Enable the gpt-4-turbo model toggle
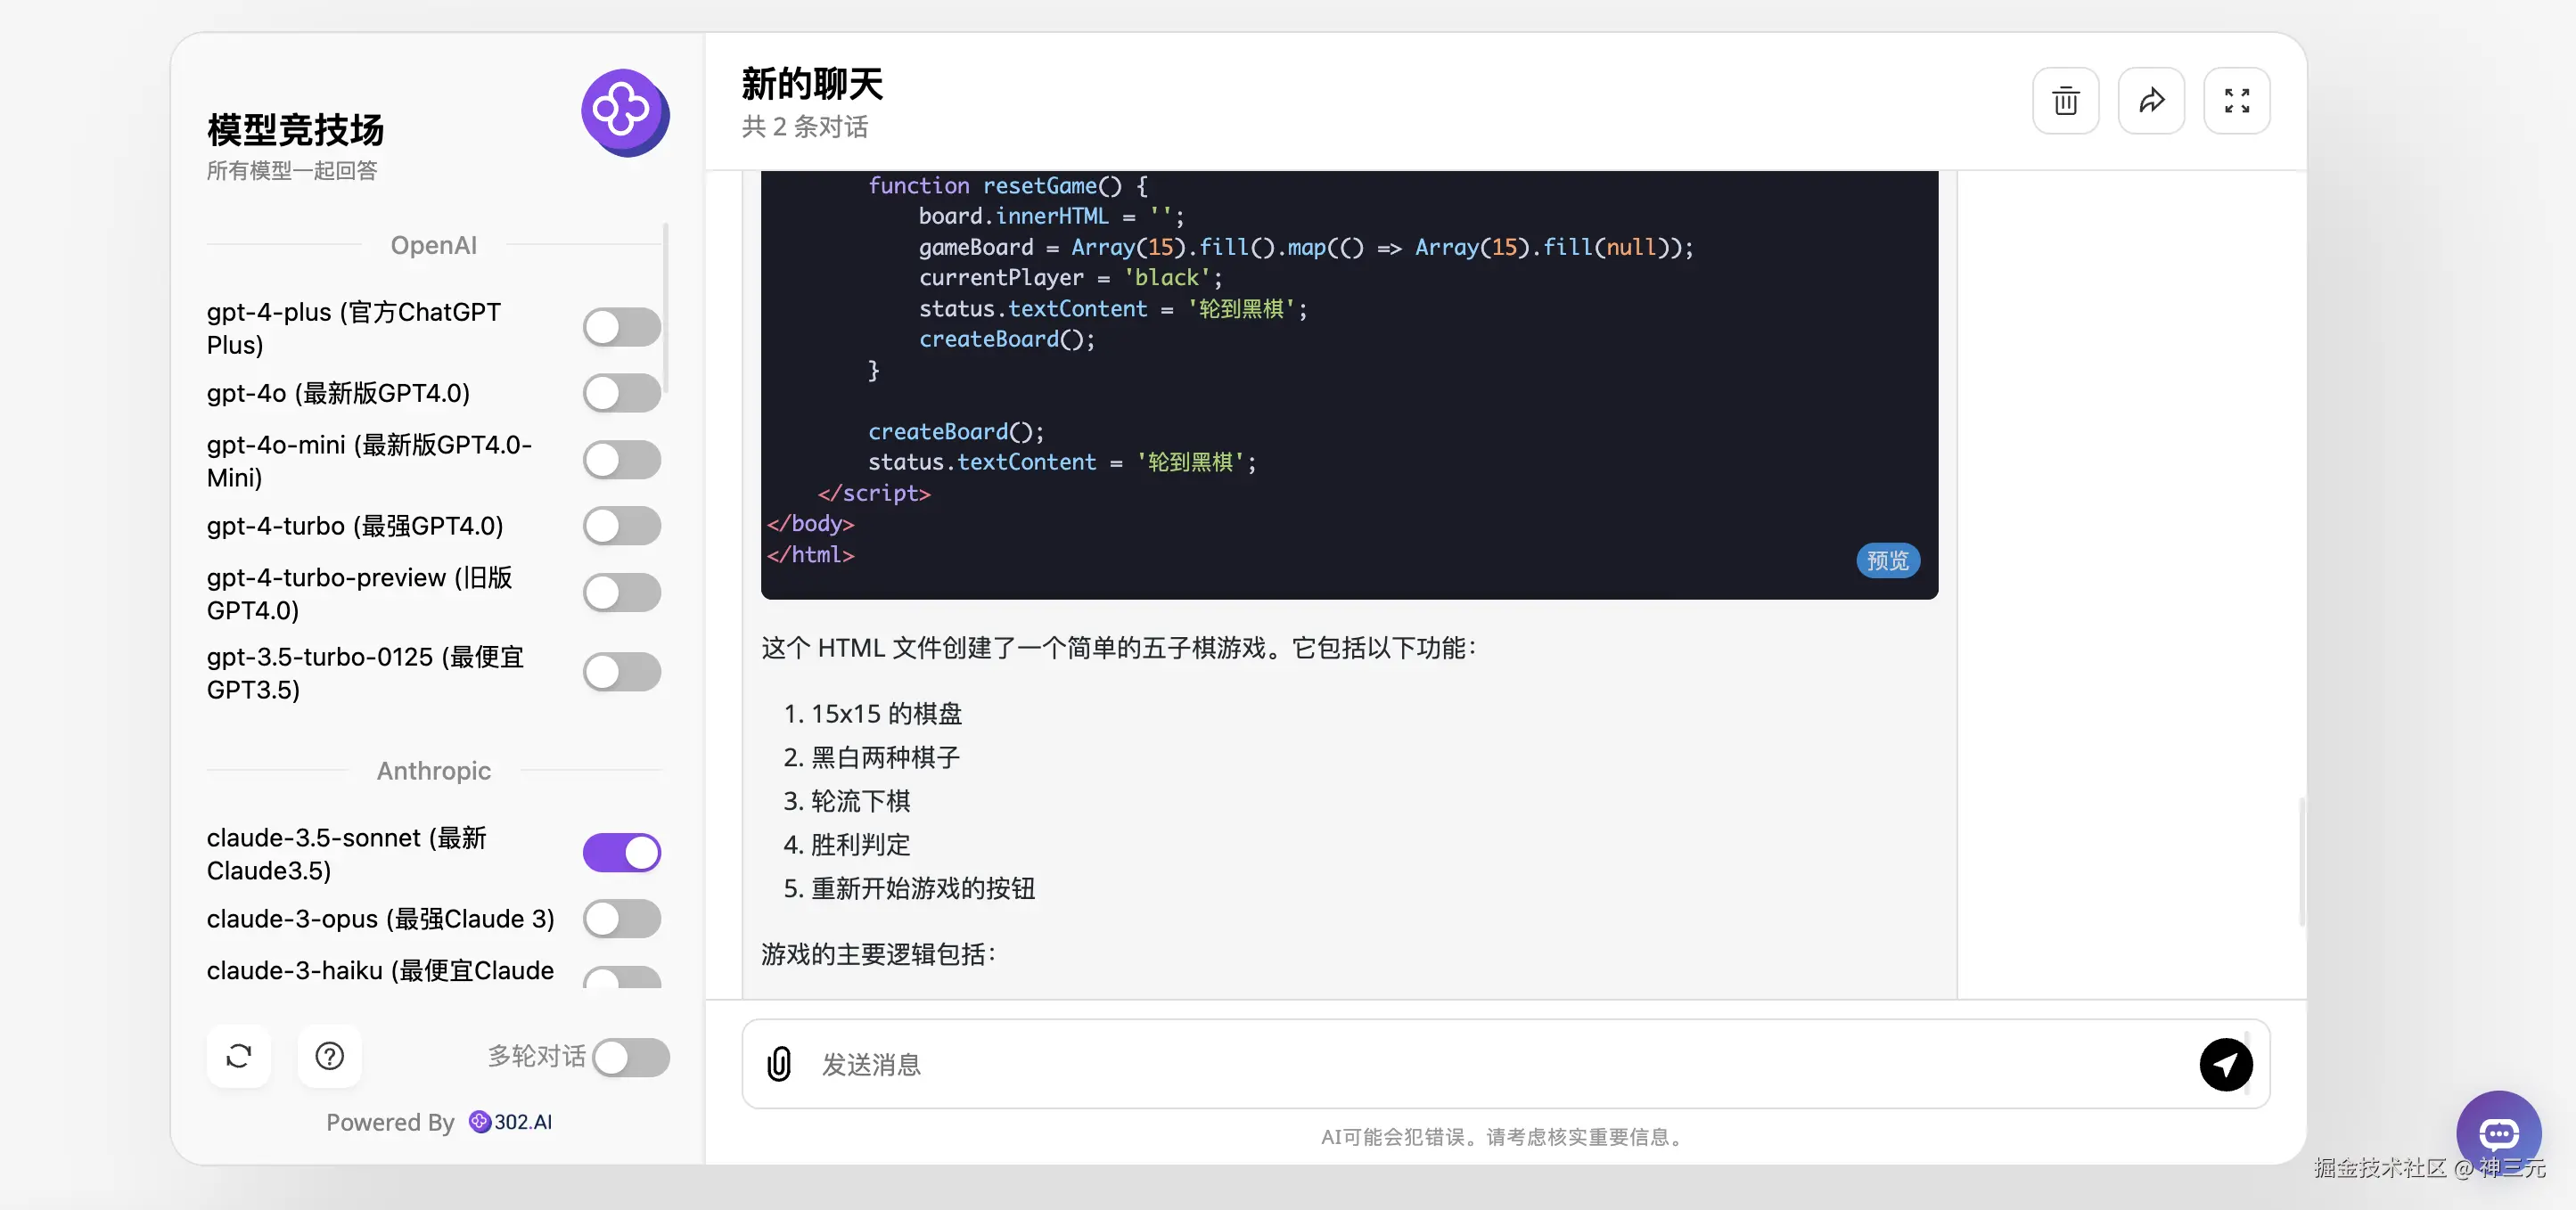 (621, 526)
